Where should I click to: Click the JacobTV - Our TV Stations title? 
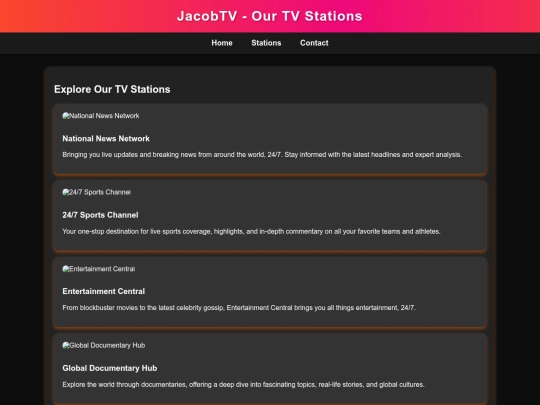pos(270,16)
